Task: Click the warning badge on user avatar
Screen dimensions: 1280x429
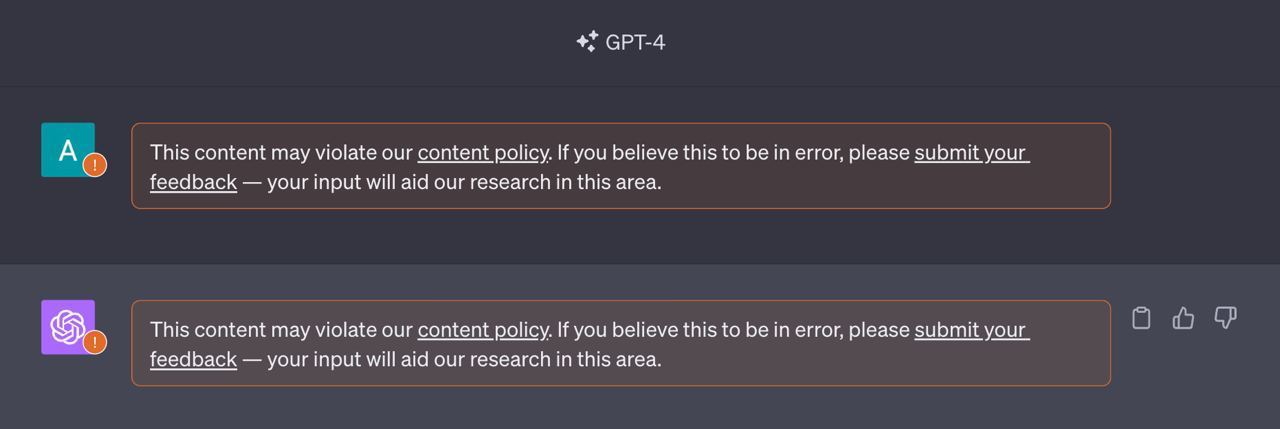Action: (x=95, y=166)
